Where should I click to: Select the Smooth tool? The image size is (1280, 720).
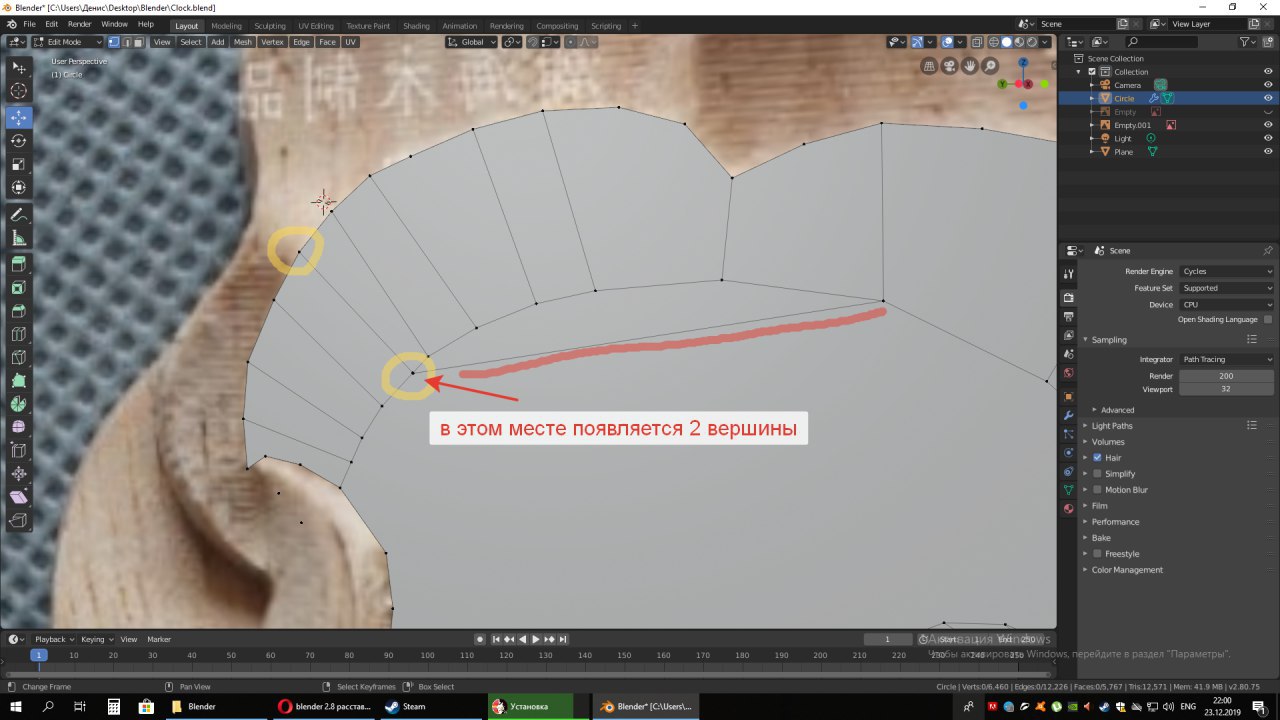click(19, 428)
